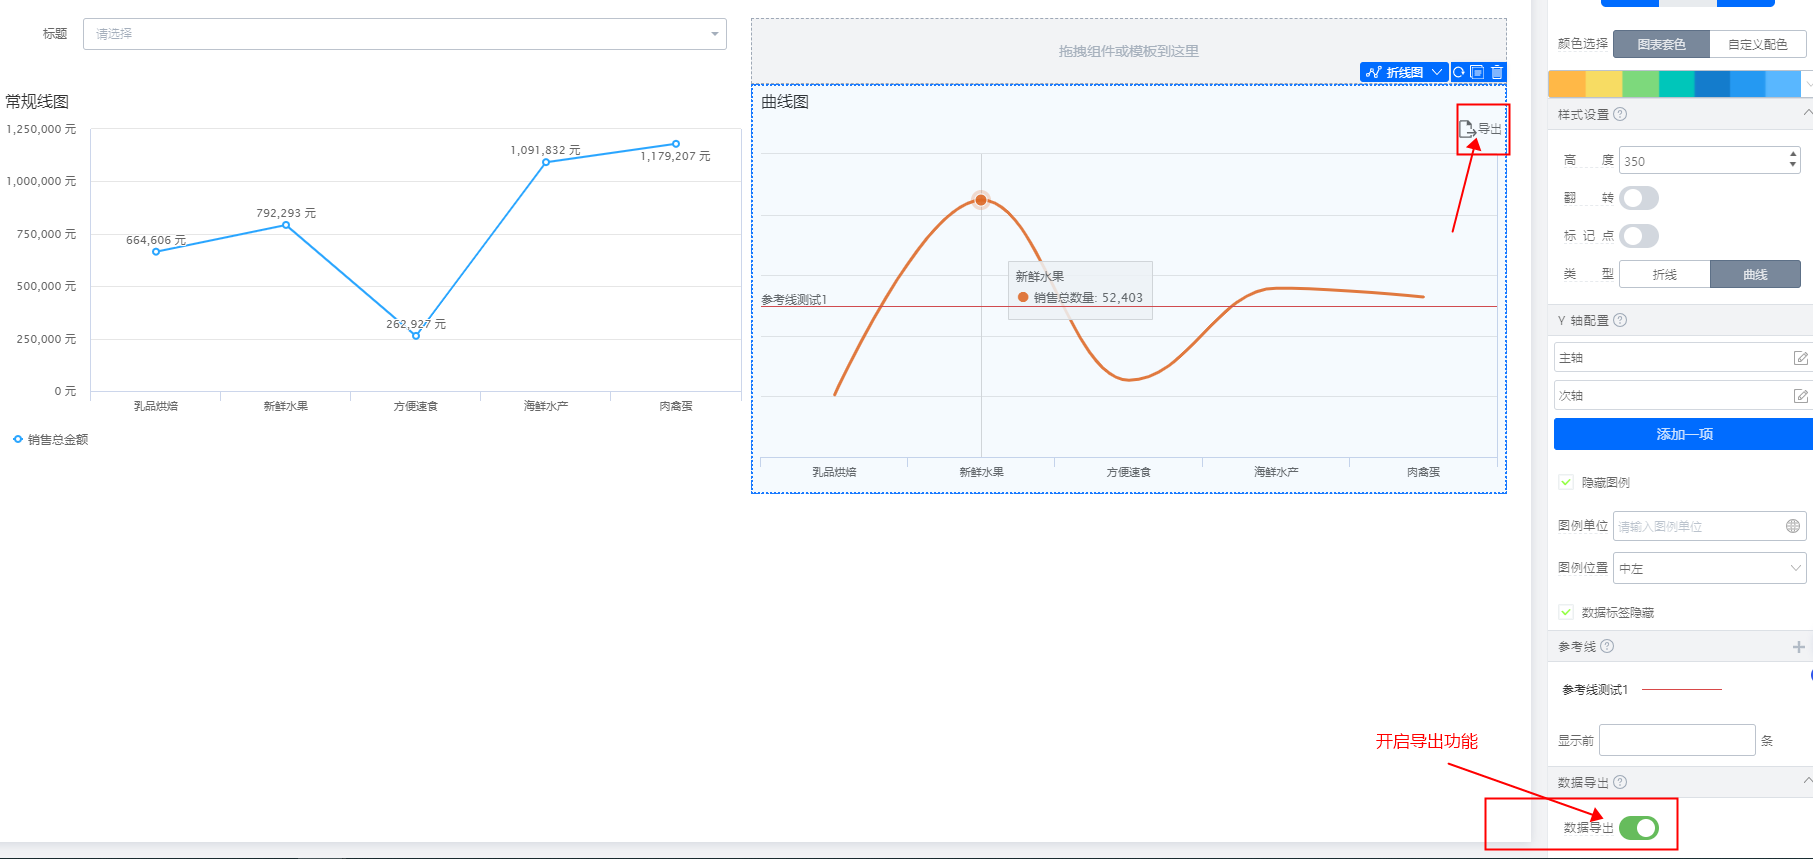Click the 拖拽组件或模板到这里 drop area
The image size is (1813, 859).
1128,51
